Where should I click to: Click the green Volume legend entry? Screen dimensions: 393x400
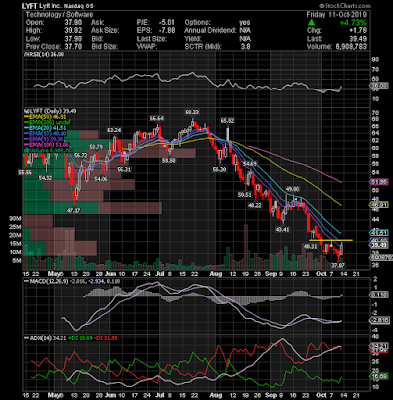coord(48,150)
